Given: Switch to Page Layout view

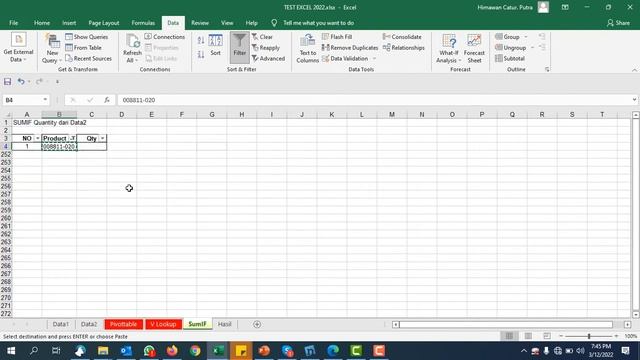Looking at the screenshot, I should [528, 336].
